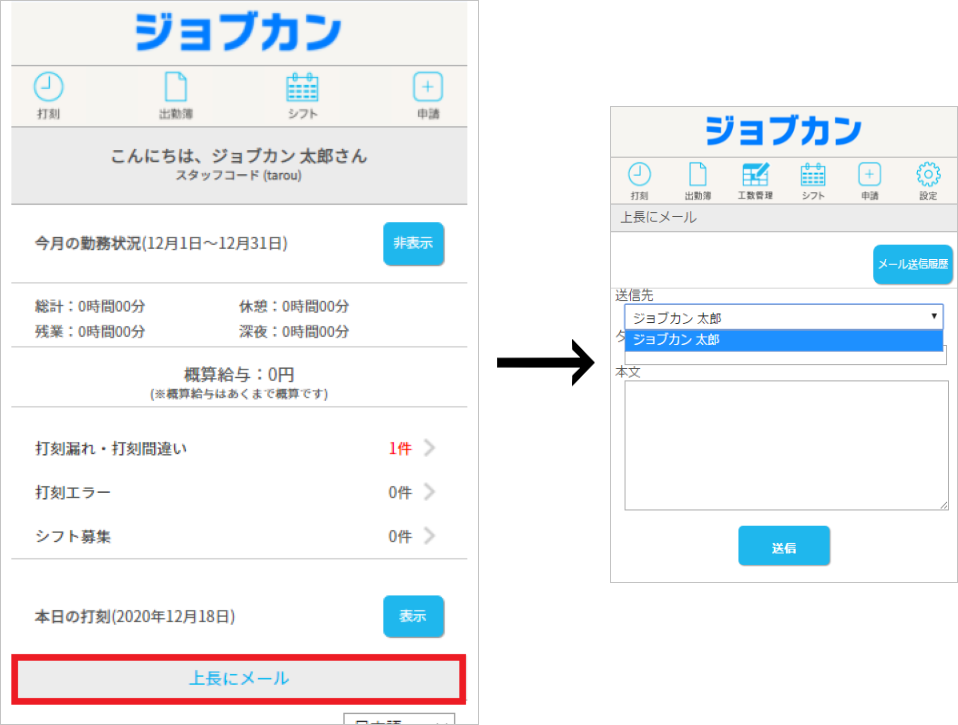Screen dimensions: 958x725
Task: Expand the 打刻エラー row chevron
Action: click(x=430, y=492)
